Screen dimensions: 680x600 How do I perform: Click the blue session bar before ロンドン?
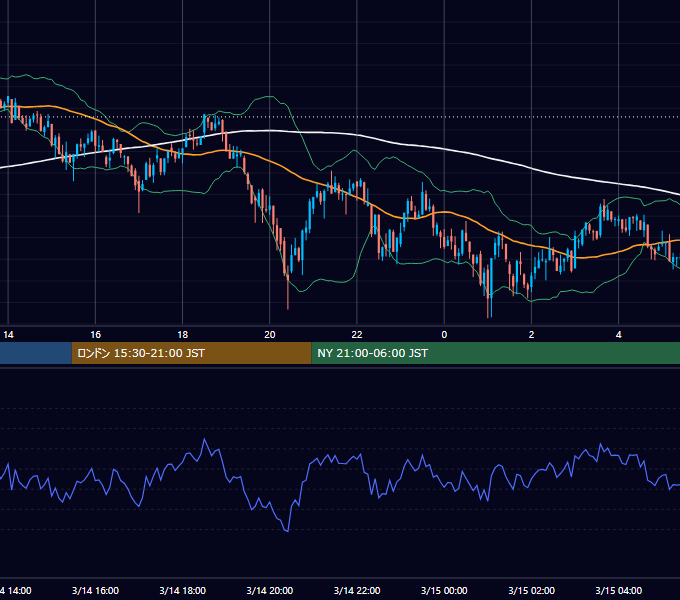[36, 353]
